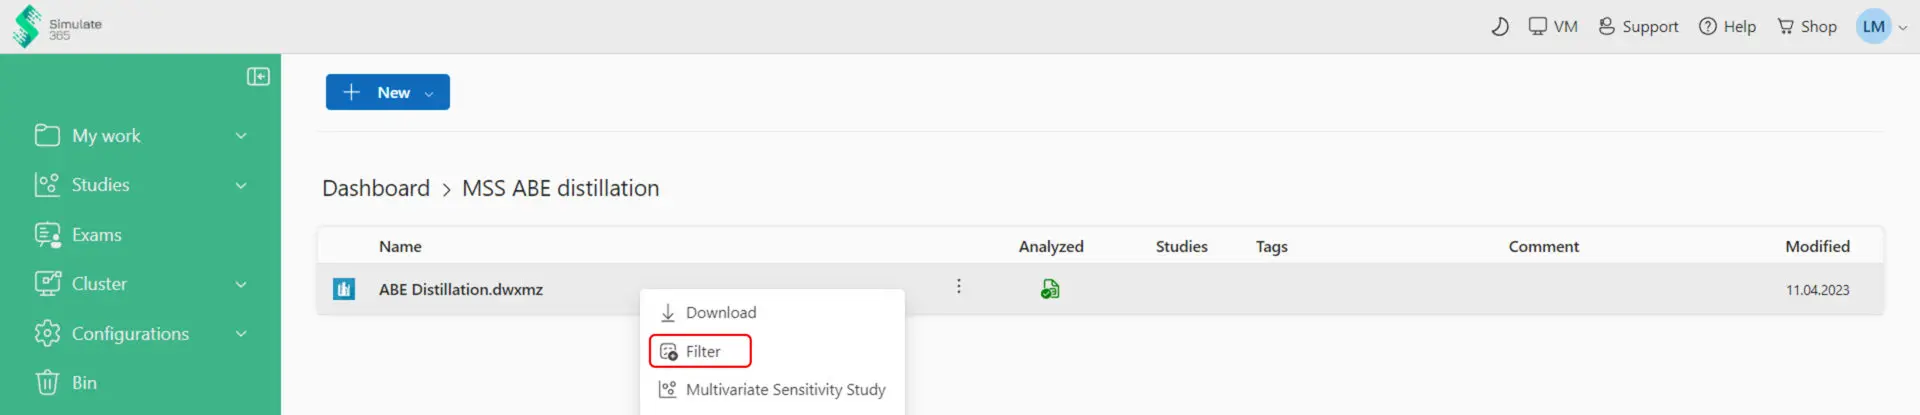Screen dimensions: 1920x415
Task: Open the VM monitor icon
Action: pyautogui.click(x=1537, y=27)
